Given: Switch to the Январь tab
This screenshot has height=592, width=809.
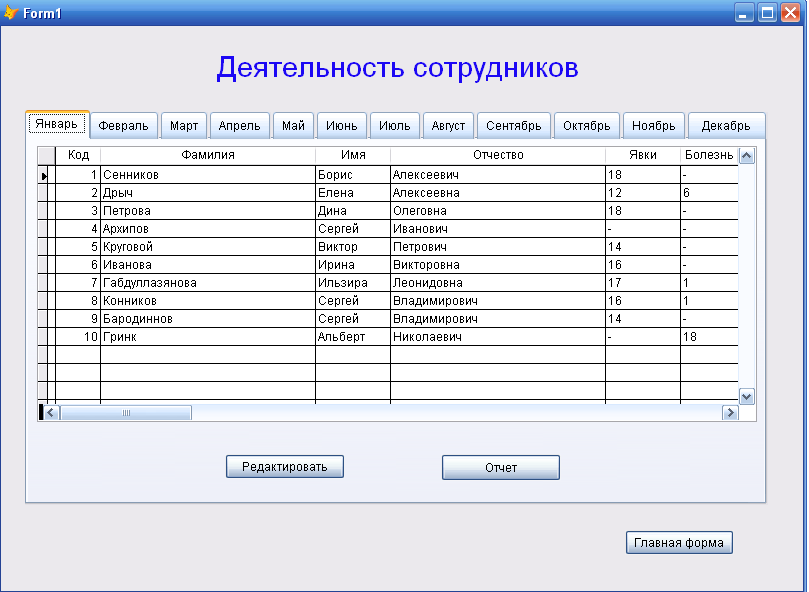Looking at the screenshot, I should 57,124.
